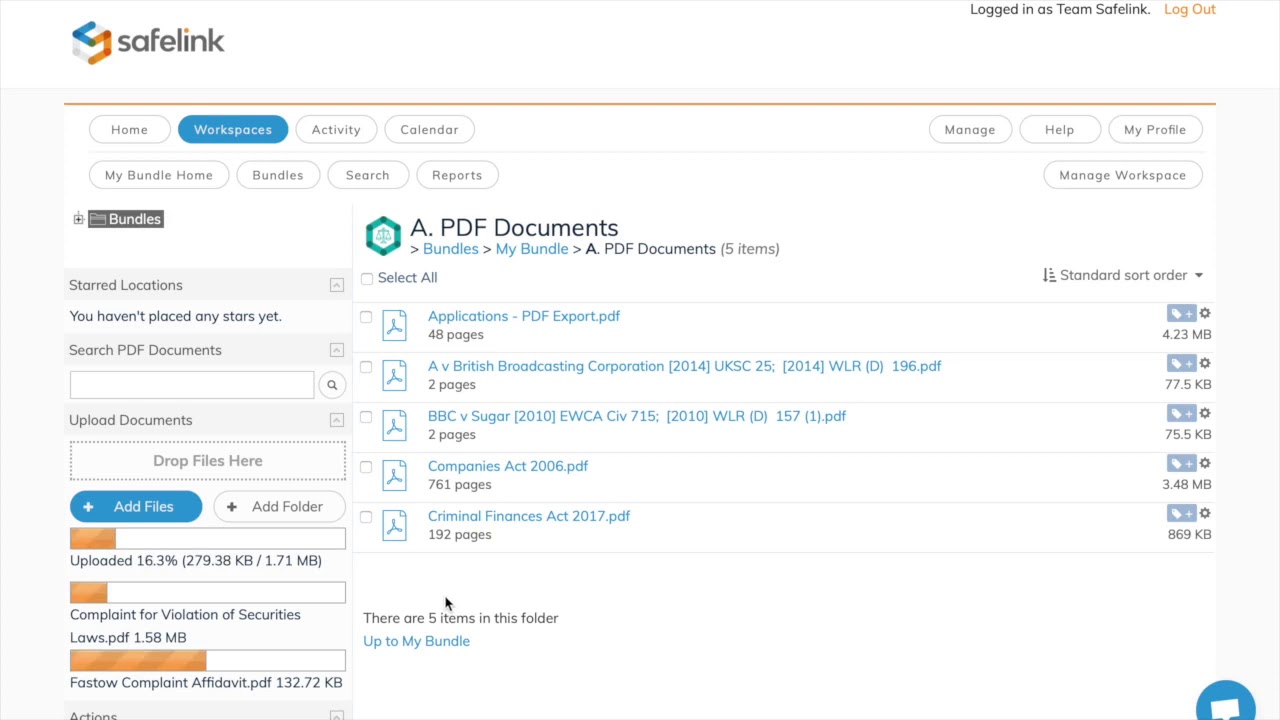The height and width of the screenshot is (720, 1280).
Task: Click PDF icon of BBC v Sugar file
Action: (x=395, y=425)
